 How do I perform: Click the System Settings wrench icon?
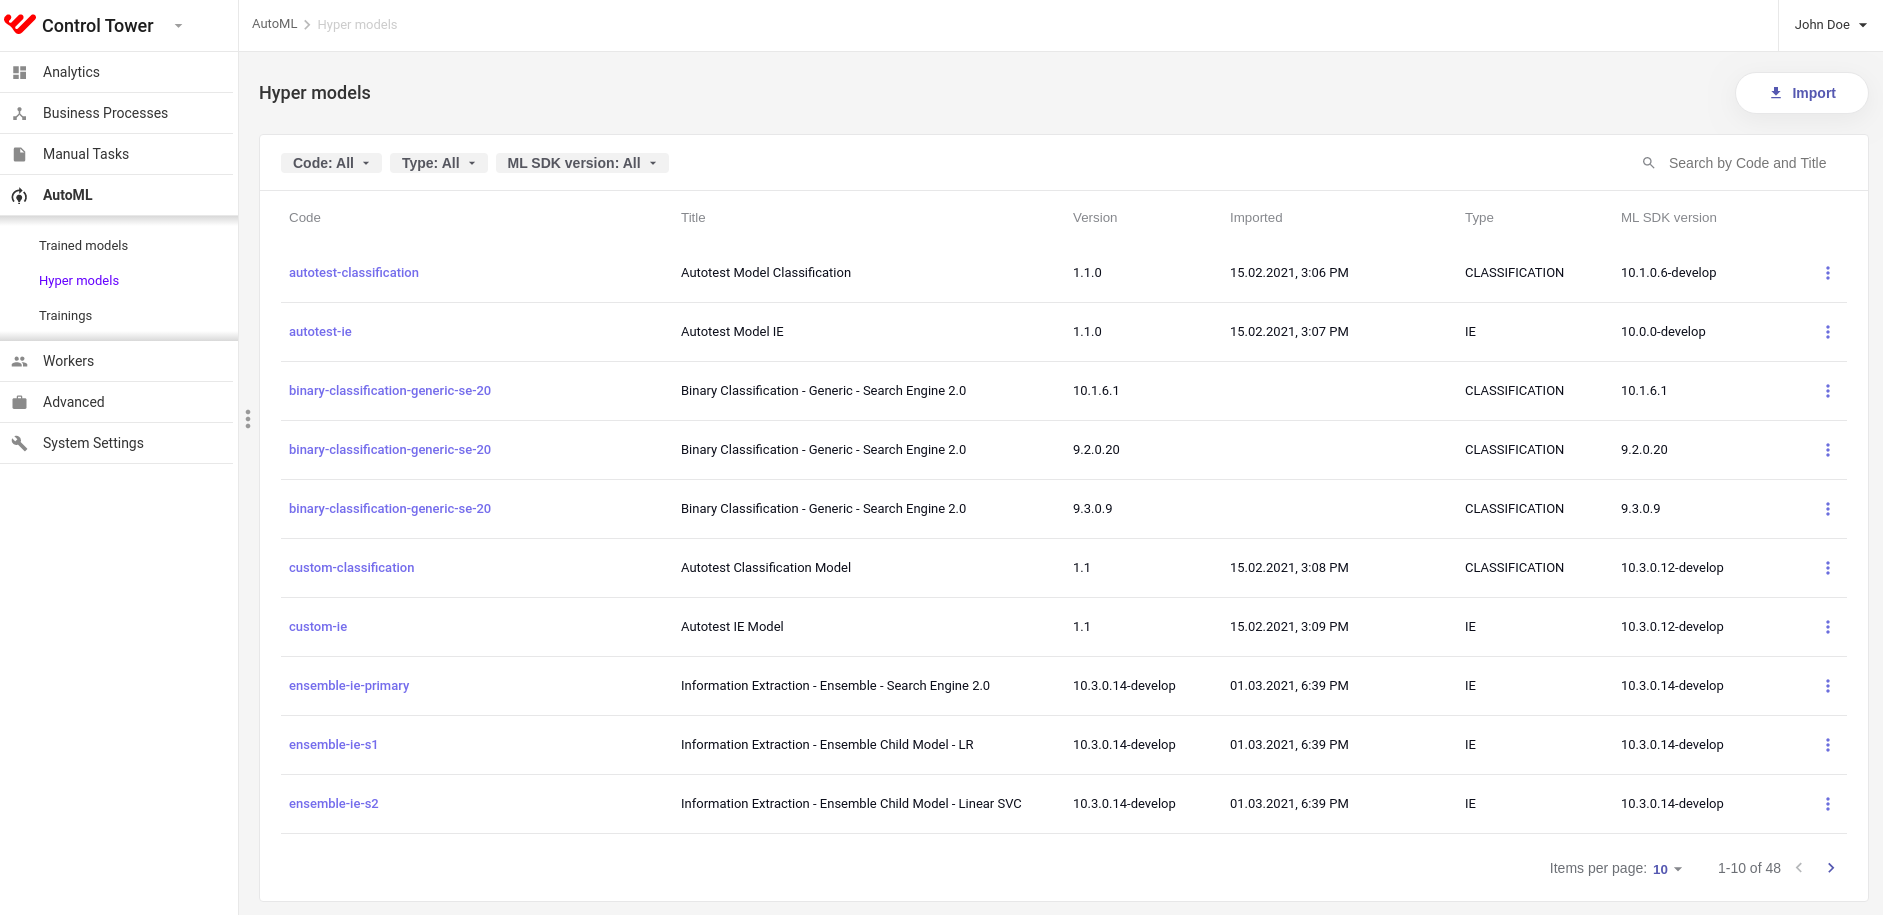[19, 443]
